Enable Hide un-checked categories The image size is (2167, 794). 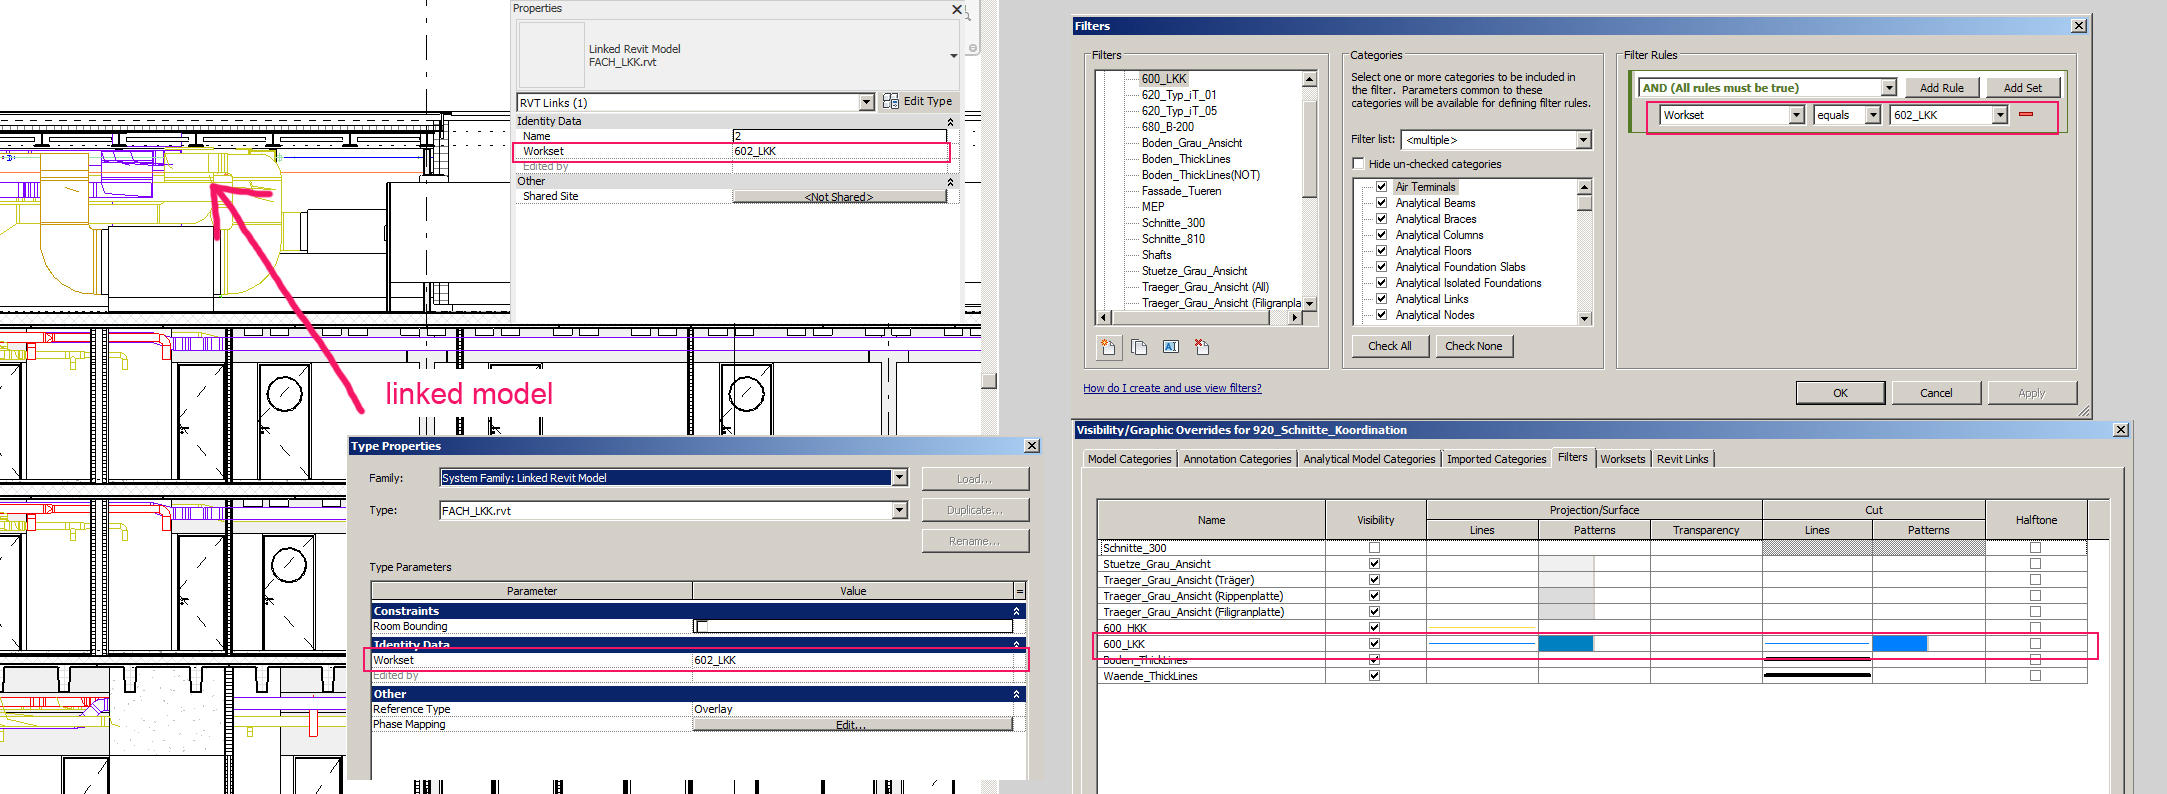click(x=1358, y=164)
